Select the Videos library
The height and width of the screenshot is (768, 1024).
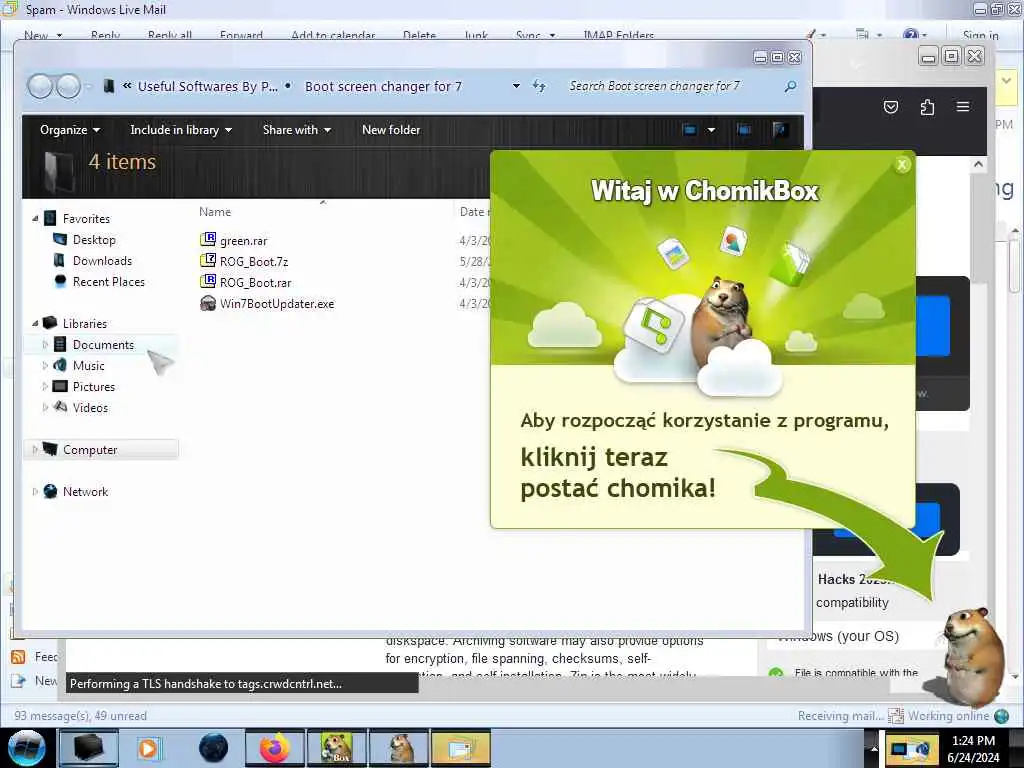tap(90, 408)
